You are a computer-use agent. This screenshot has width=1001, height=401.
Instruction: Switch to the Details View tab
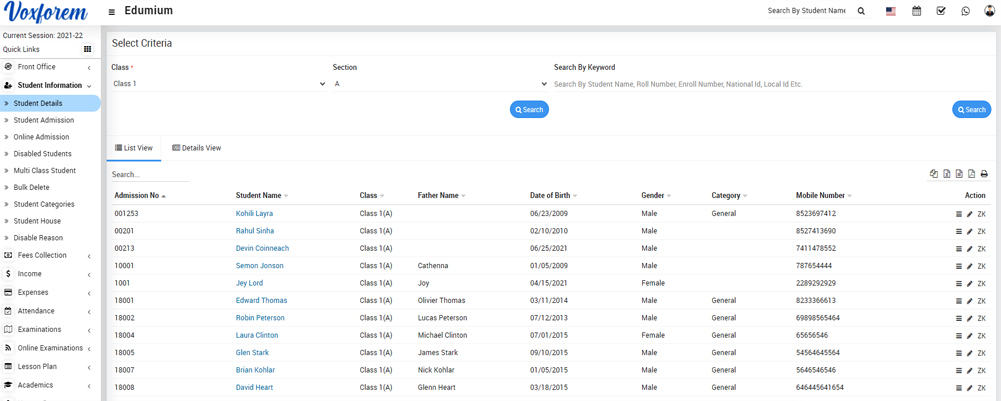[197, 148]
